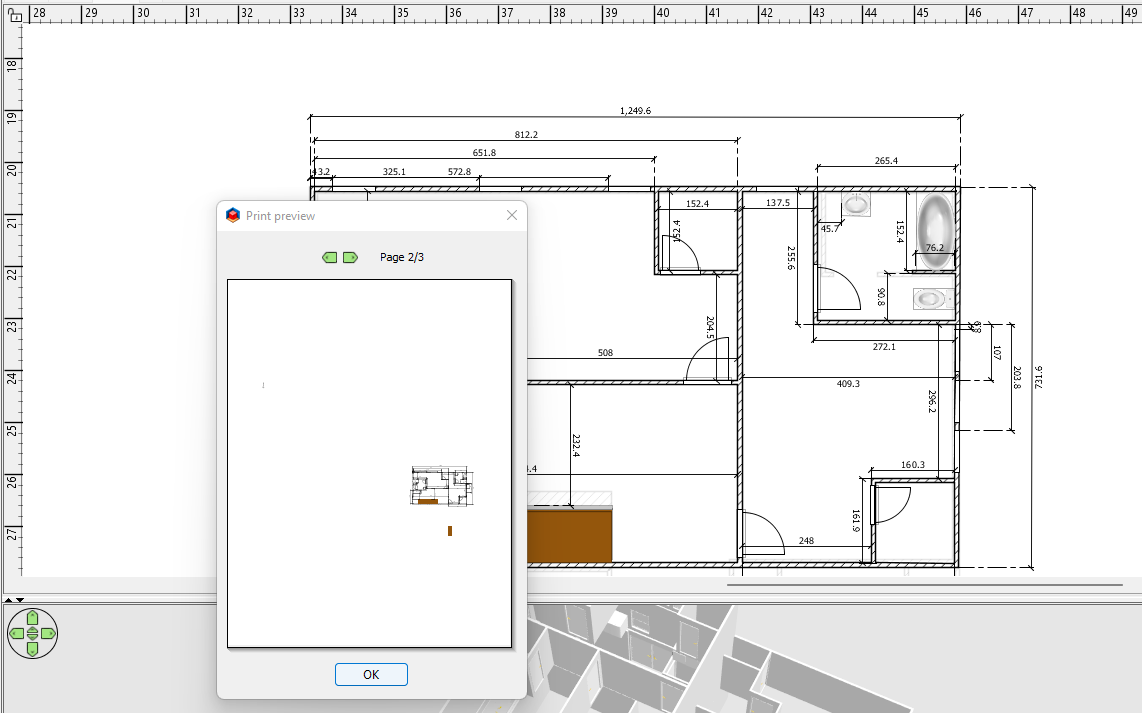
Task: Go to next page in Print preview
Action: 350,257
